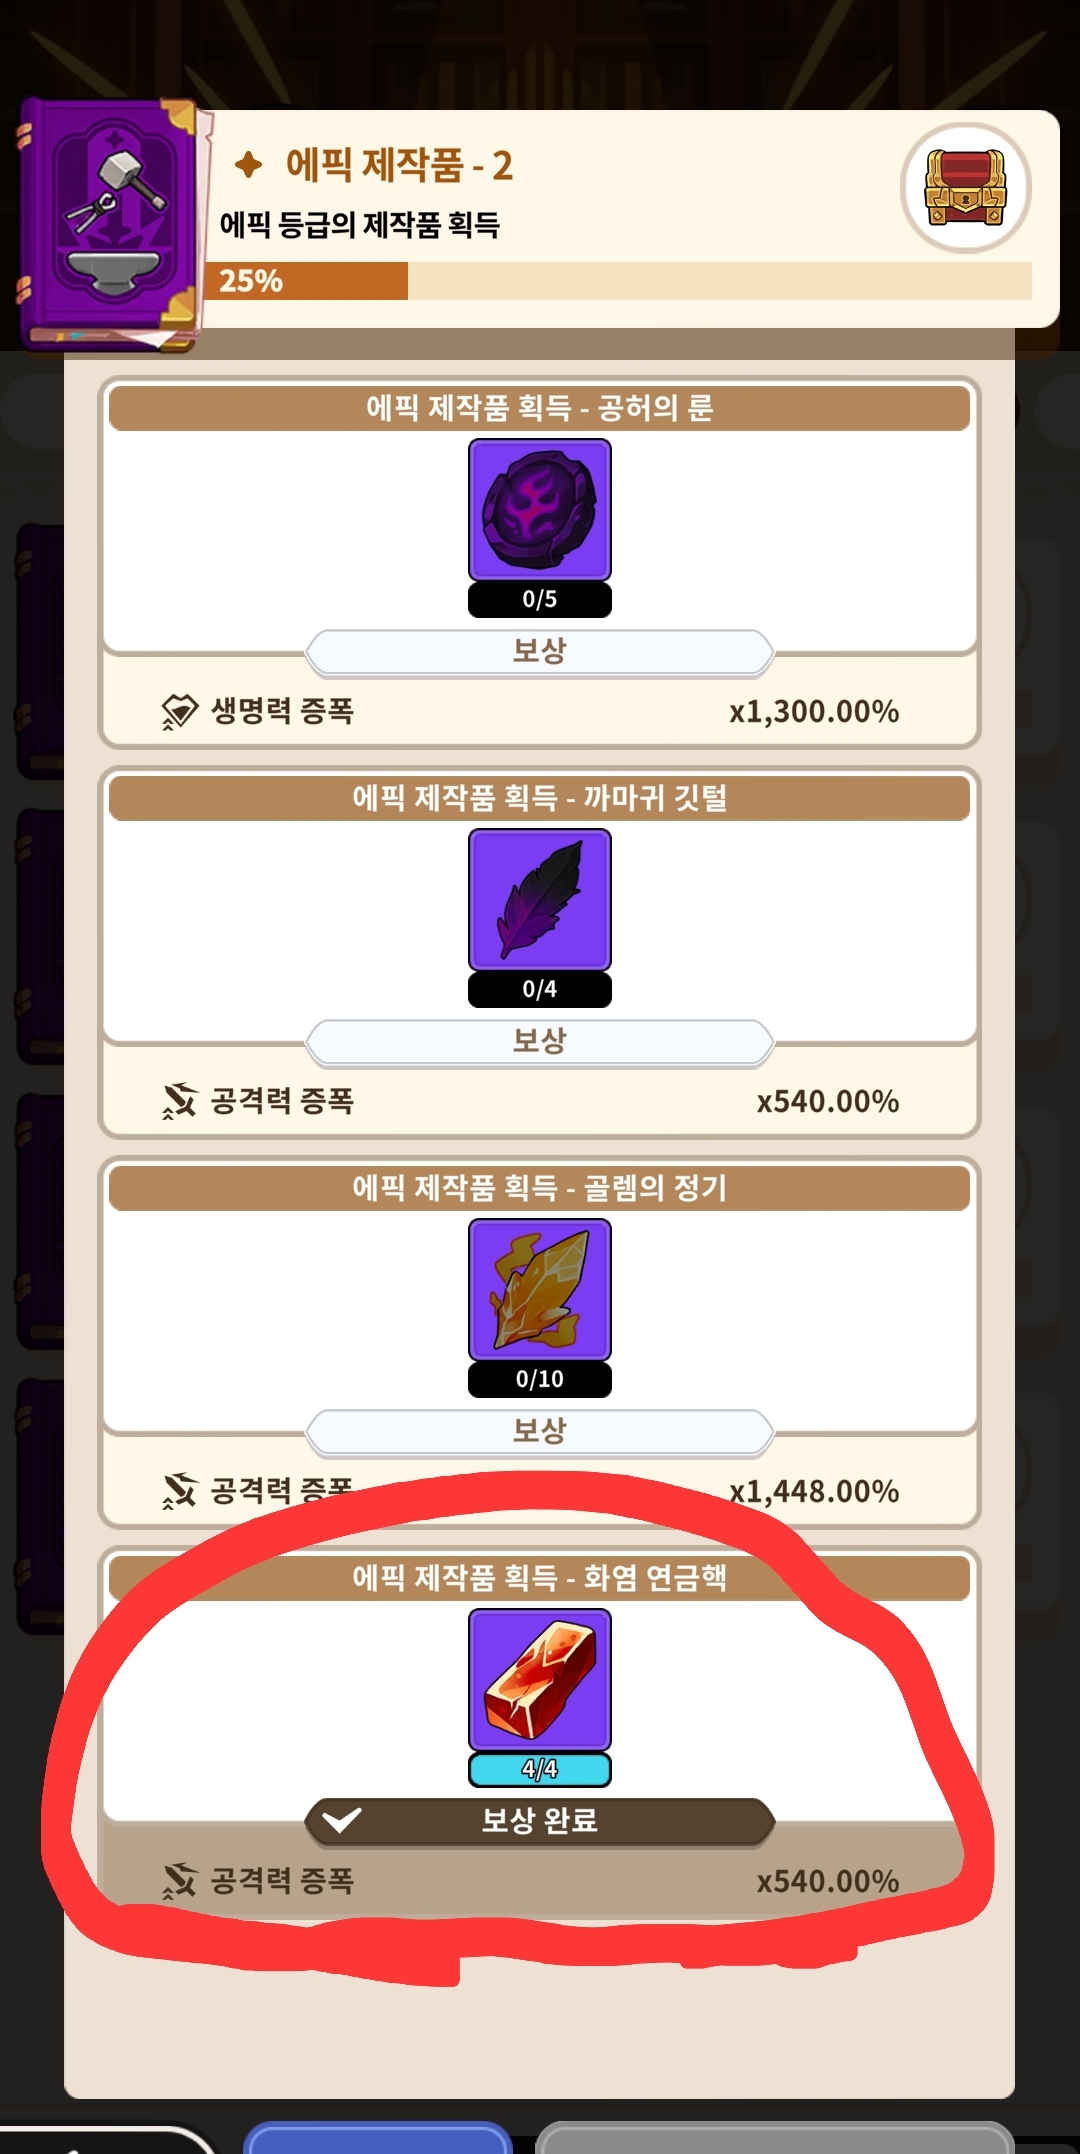The image size is (1080, 2154).
Task: Select the crow feather item icon
Action: click(540, 900)
